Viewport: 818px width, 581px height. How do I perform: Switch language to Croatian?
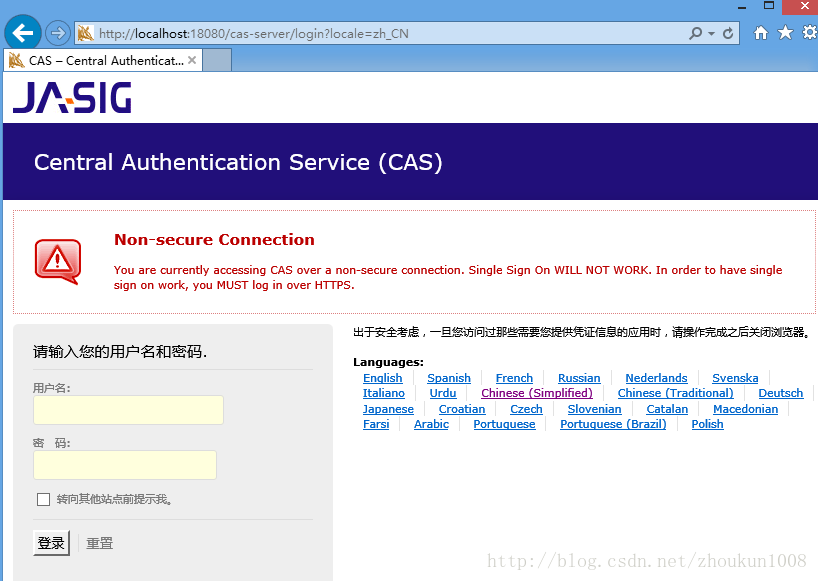point(462,409)
